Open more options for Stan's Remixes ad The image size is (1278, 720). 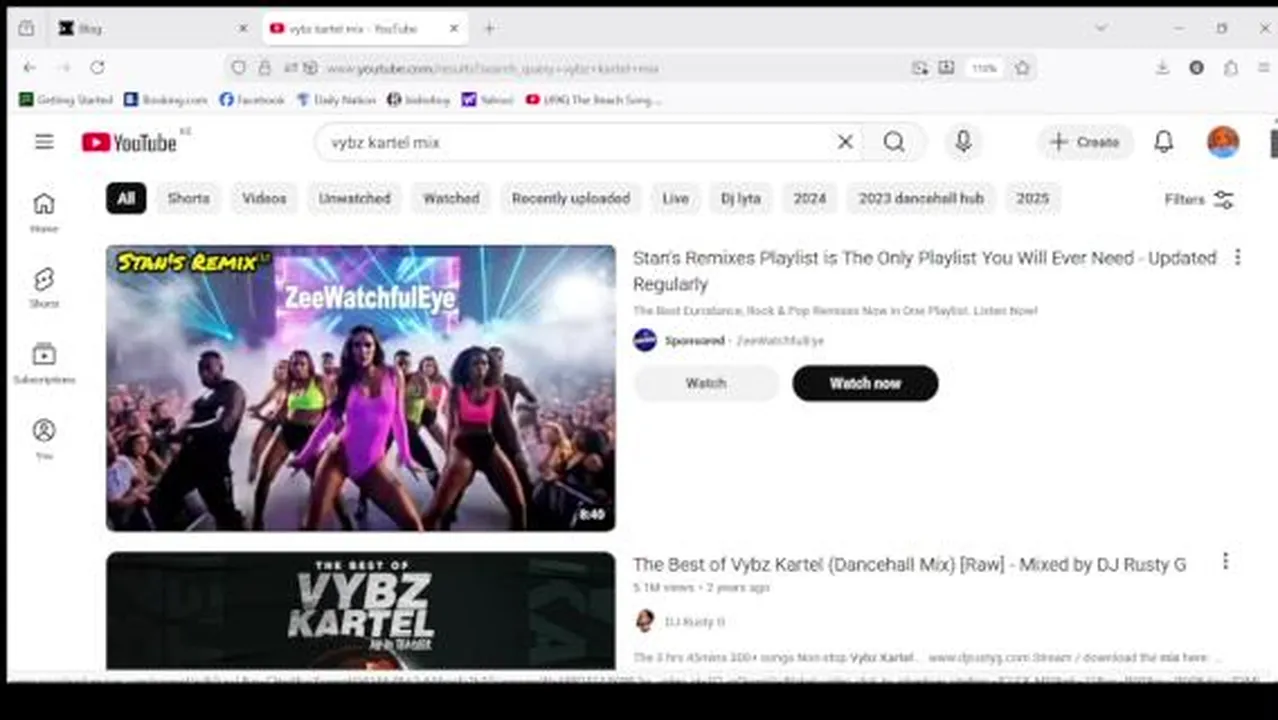point(1237,257)
